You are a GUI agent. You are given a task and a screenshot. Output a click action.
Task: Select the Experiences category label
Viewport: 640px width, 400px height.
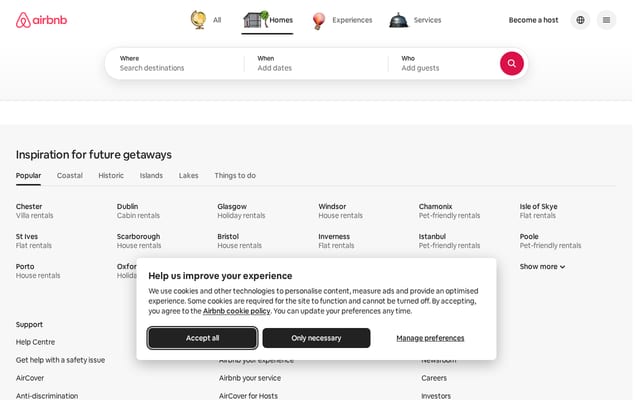tap(352, 20)
